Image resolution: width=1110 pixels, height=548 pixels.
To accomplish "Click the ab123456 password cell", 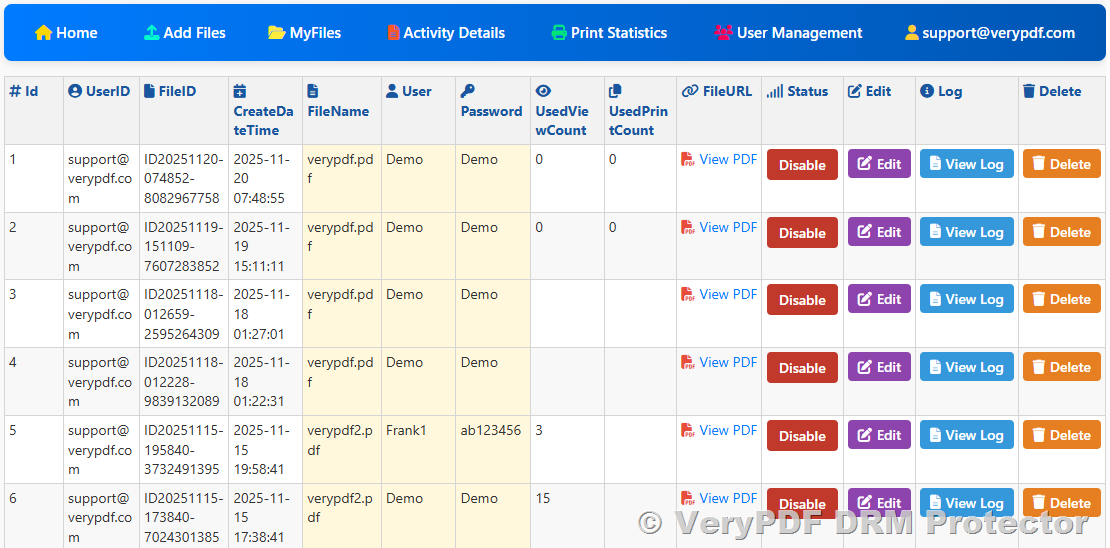I will coord(490,431).
